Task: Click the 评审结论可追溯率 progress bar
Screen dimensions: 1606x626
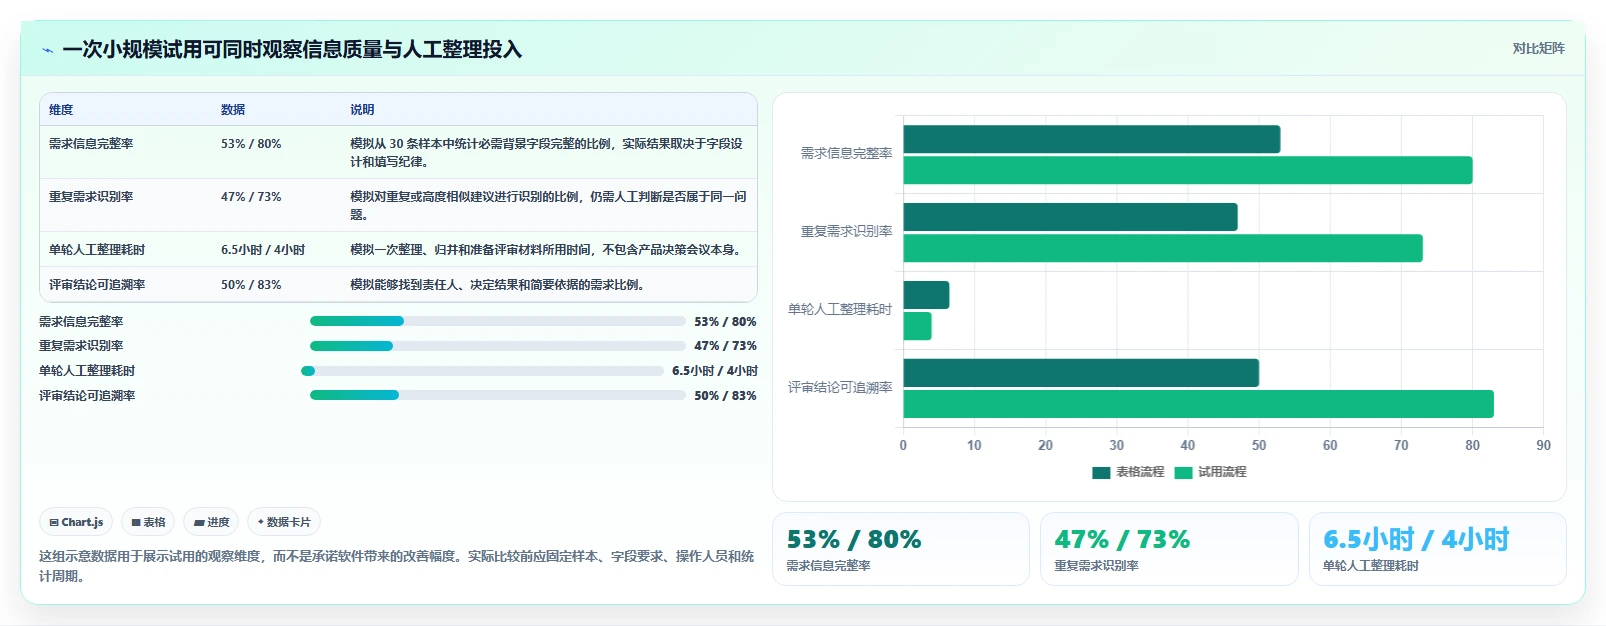Action: (497, 395)
